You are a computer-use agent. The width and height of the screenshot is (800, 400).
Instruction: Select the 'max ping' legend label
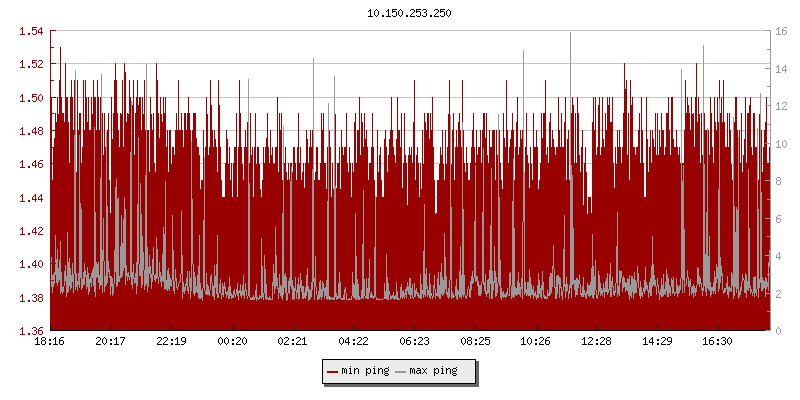(x=433, y=372)
